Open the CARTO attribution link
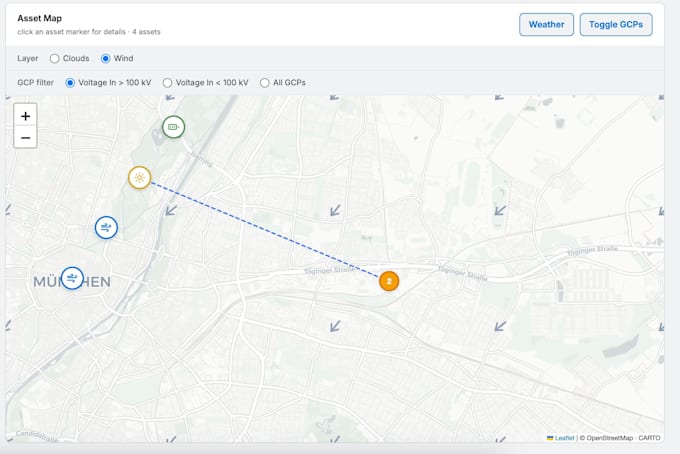 coord(649,438)
